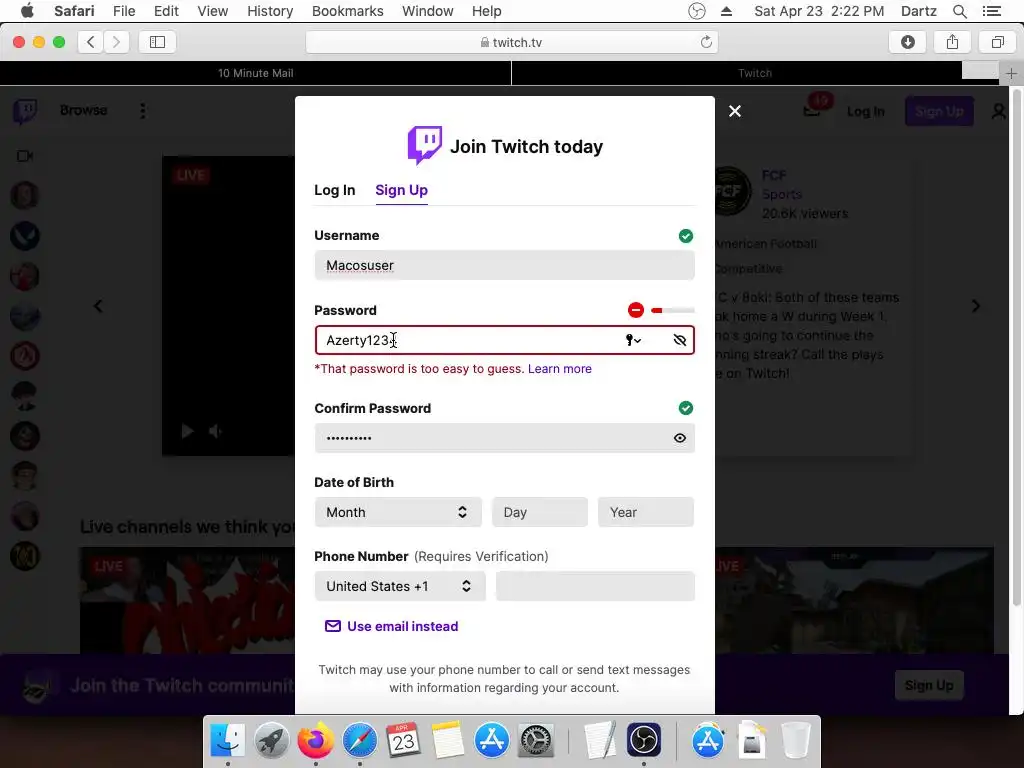Viewport: 1024px width, 768px height.
Task: Show the confirm password with eye icon
Action: click(x=679, y=438)
